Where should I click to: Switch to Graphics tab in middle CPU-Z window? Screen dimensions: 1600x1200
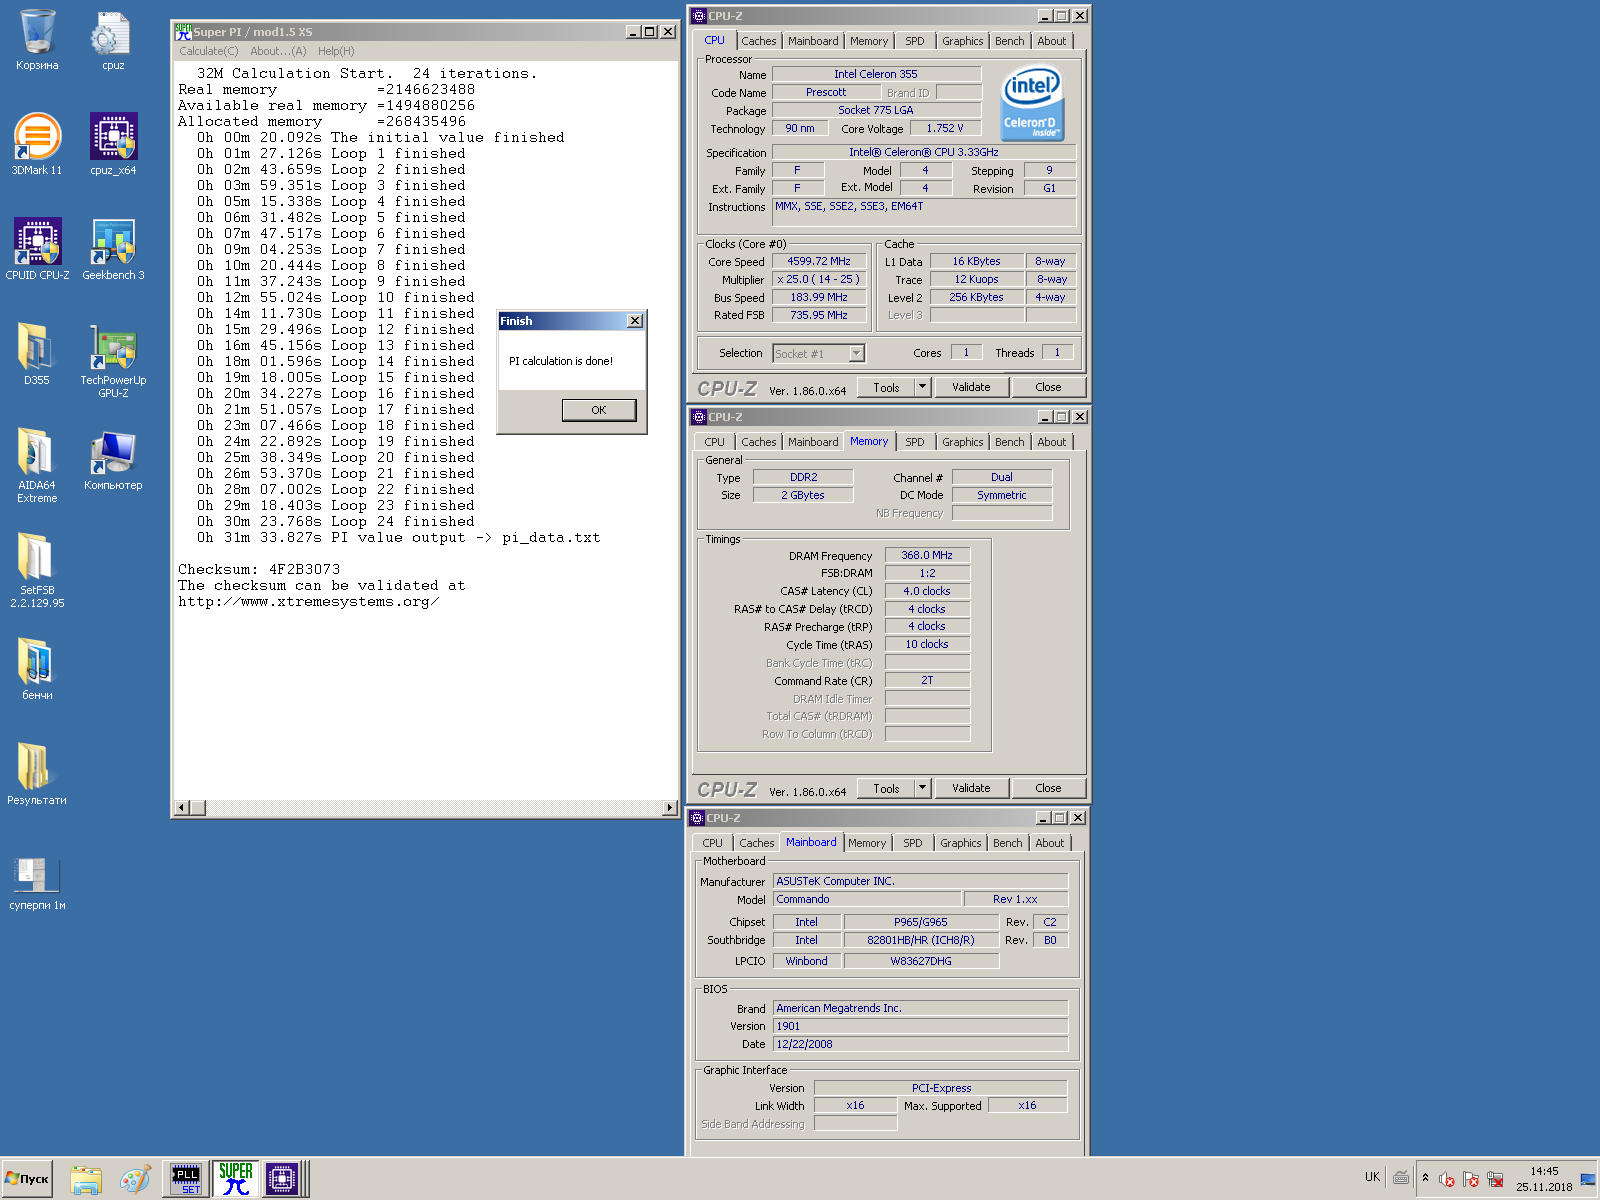coord(962,442)
